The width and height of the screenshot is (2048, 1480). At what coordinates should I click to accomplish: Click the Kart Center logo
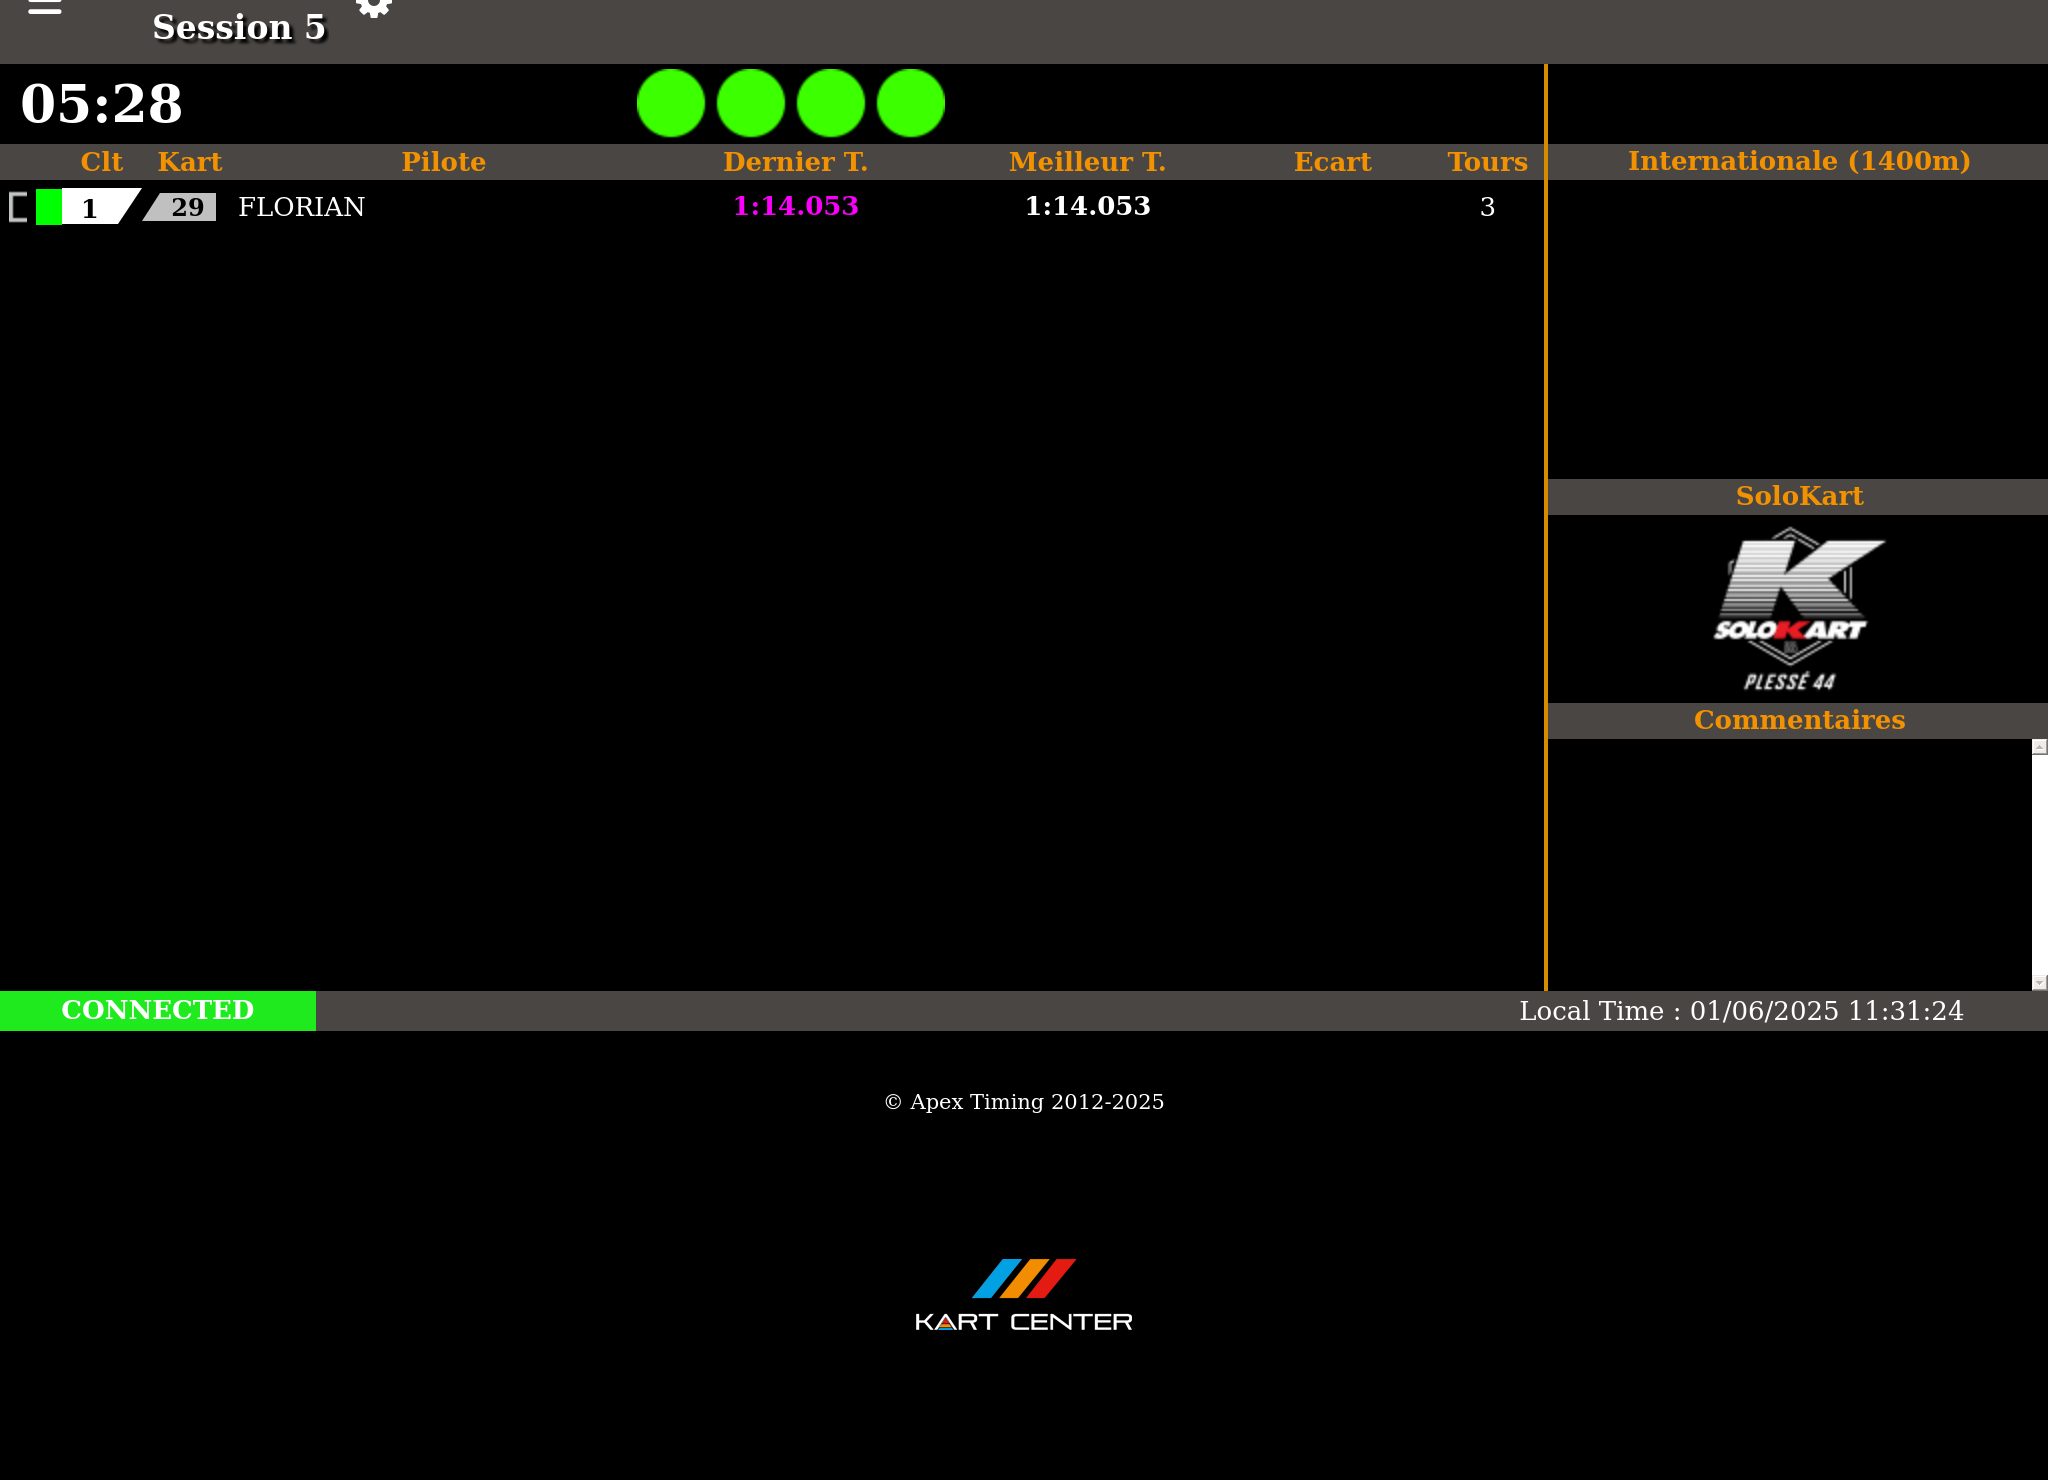(x=1024, y=1295)
